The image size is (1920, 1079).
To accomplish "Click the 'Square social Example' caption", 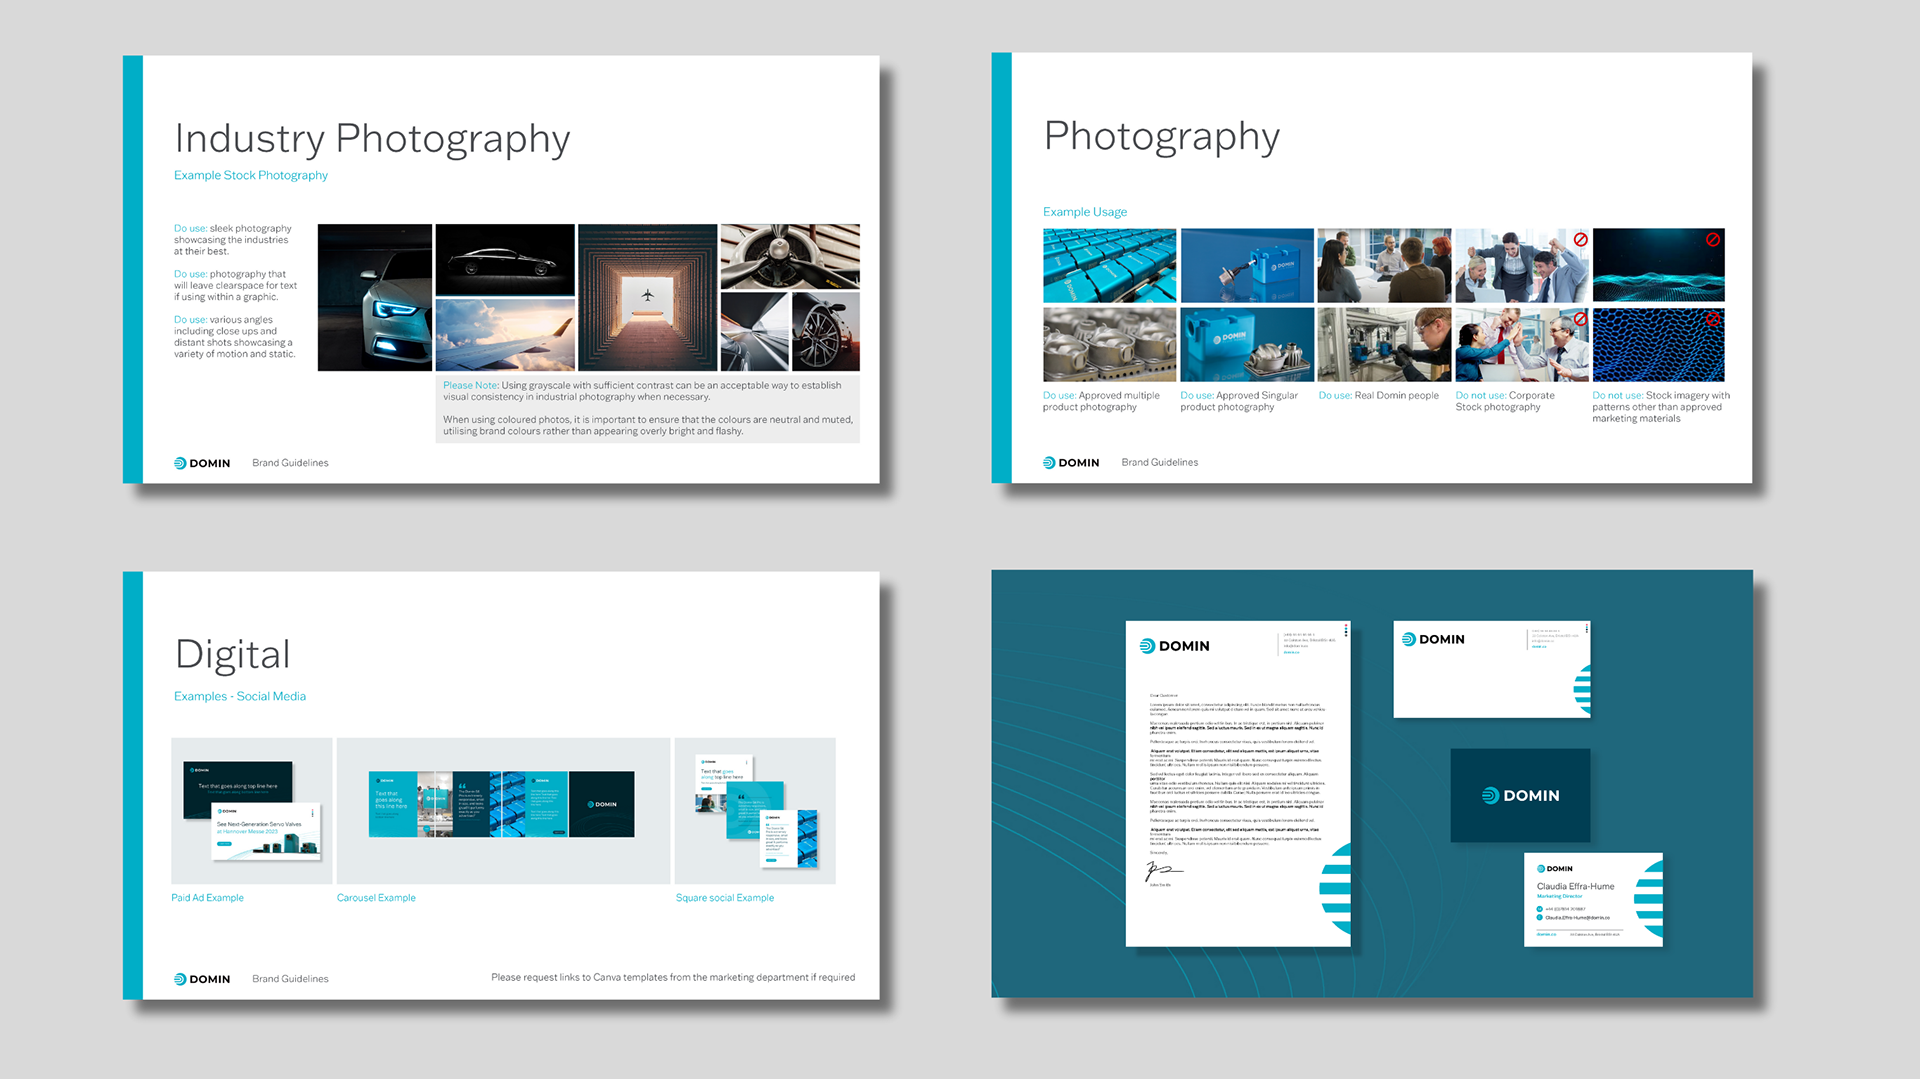I will [x=725, y=898].
